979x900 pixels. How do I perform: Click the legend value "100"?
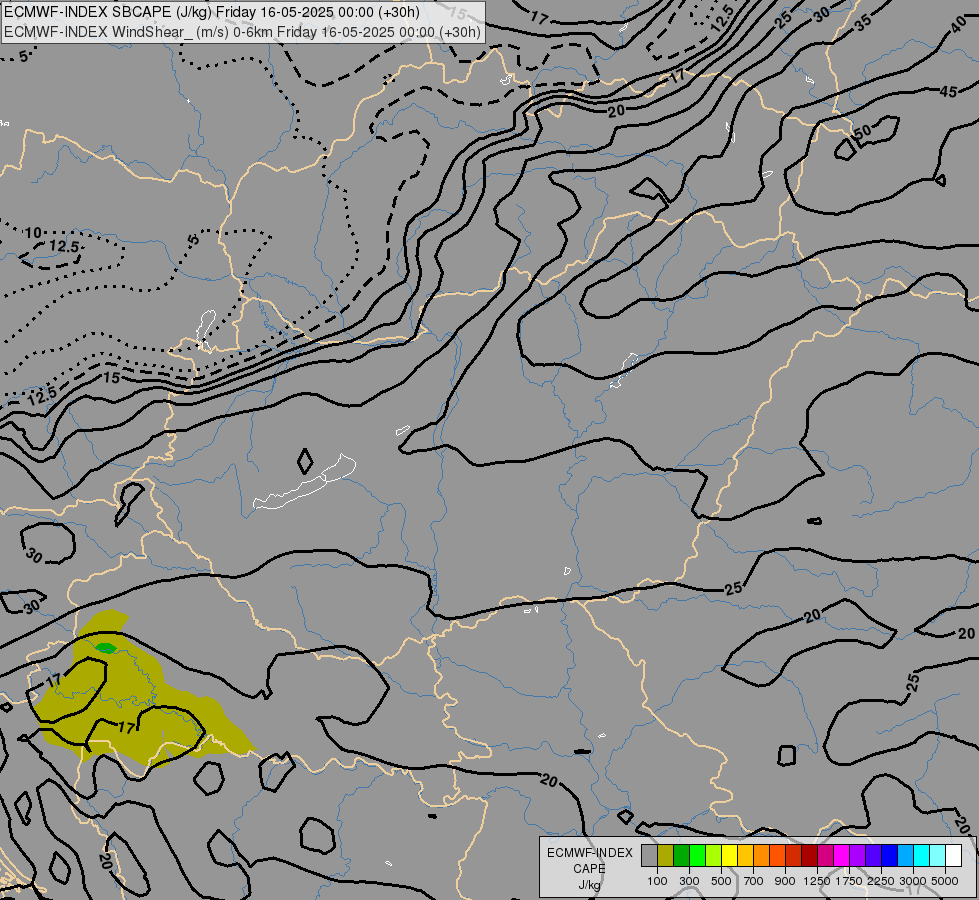tap(657, 881)
